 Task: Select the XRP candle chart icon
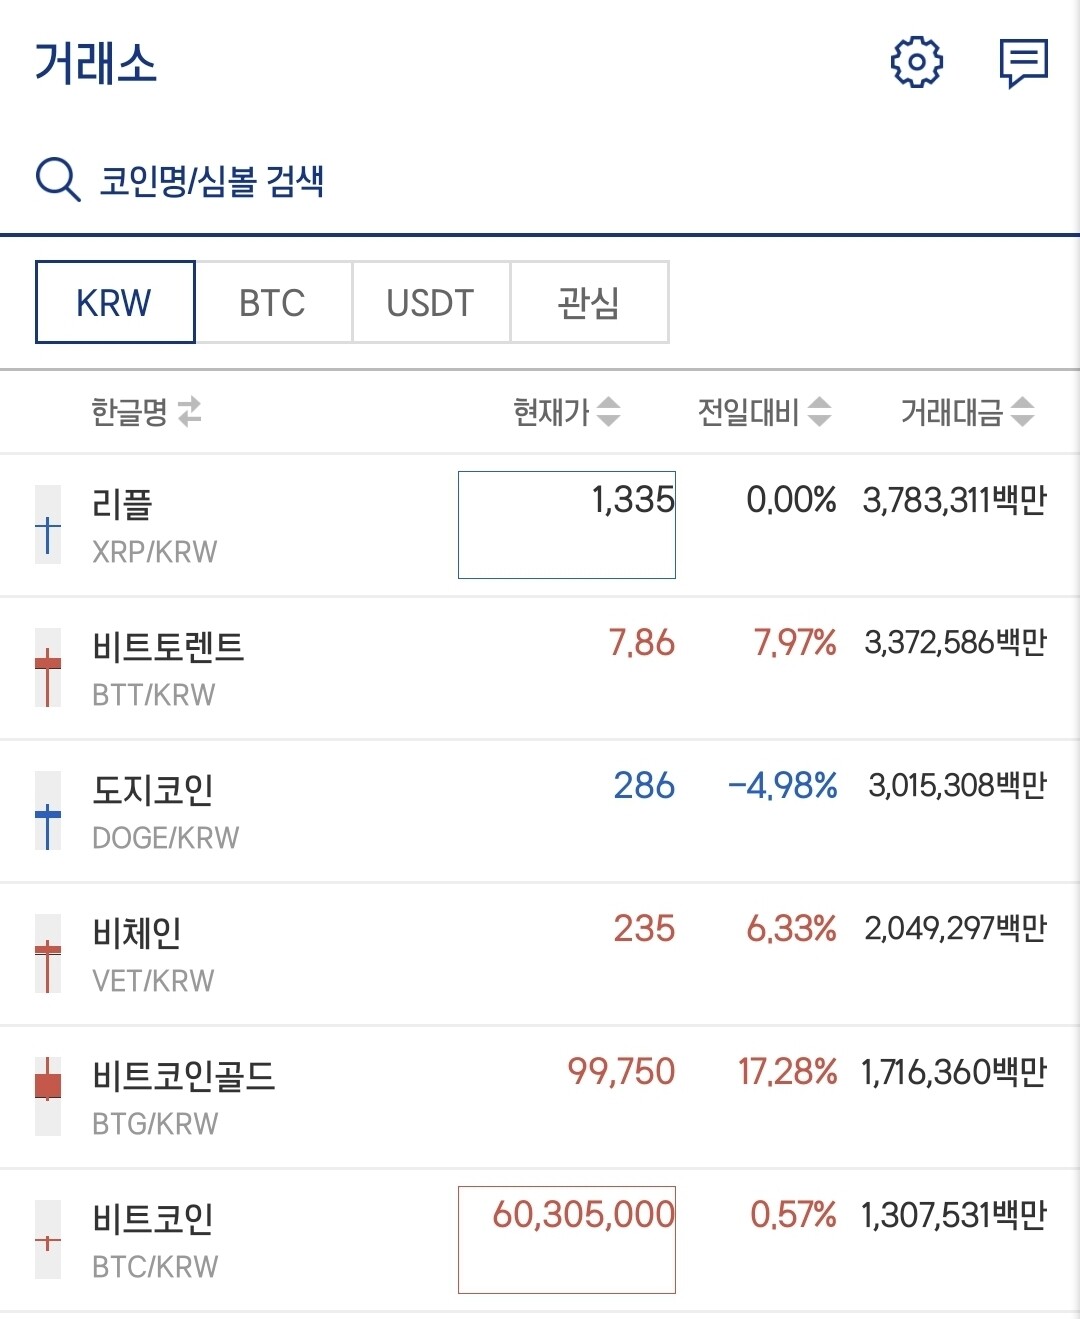point(47,524)
